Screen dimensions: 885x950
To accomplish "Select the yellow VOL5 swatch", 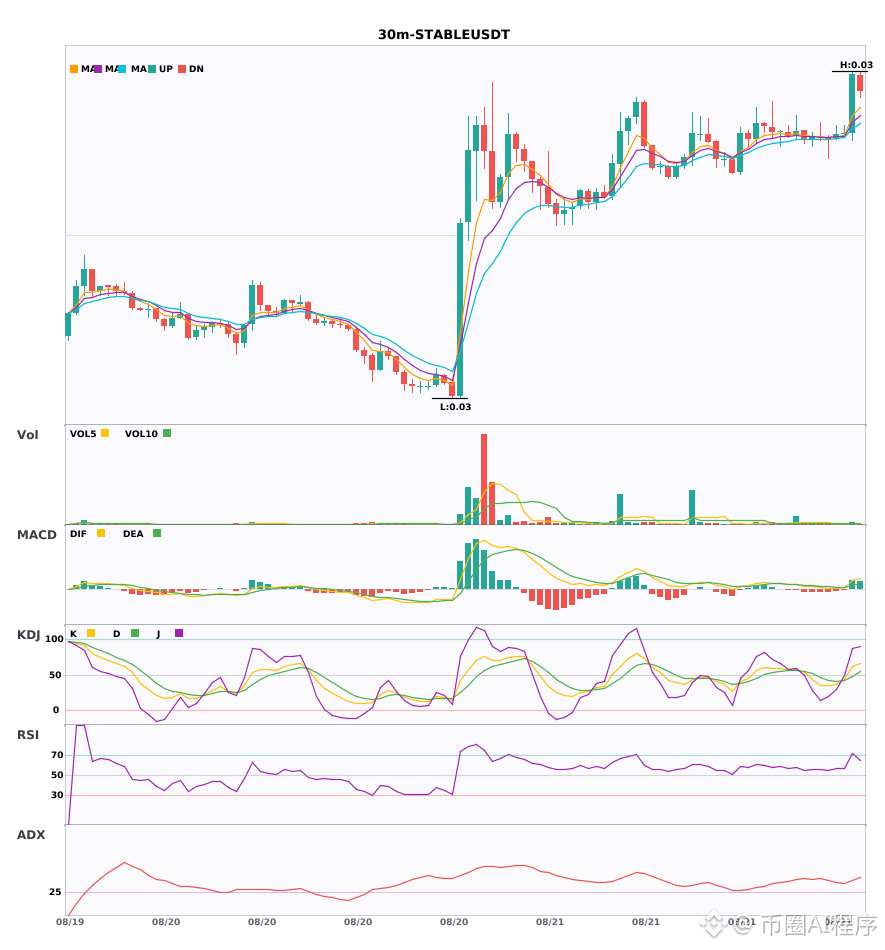I will [x=105, y=433].
